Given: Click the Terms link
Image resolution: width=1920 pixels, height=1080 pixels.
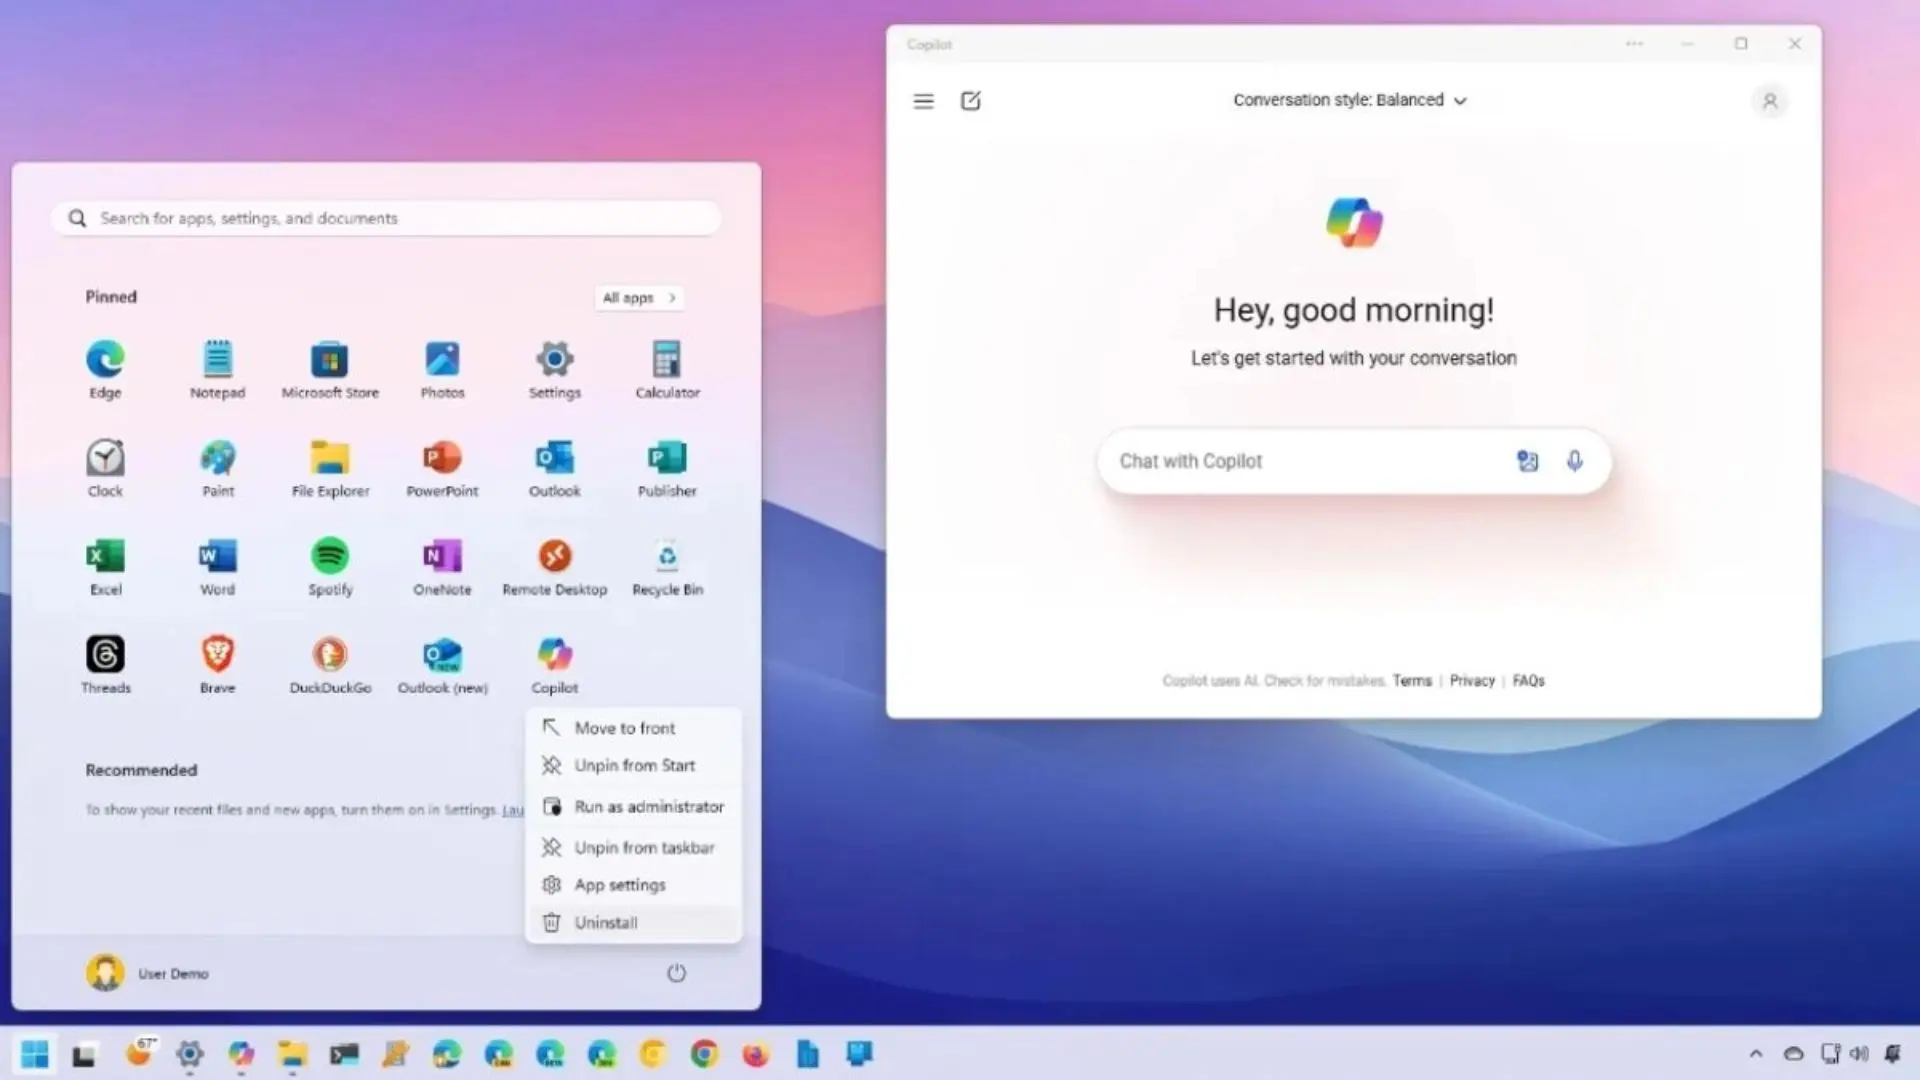Looking at the screenshot, I should pos(1412,680).
